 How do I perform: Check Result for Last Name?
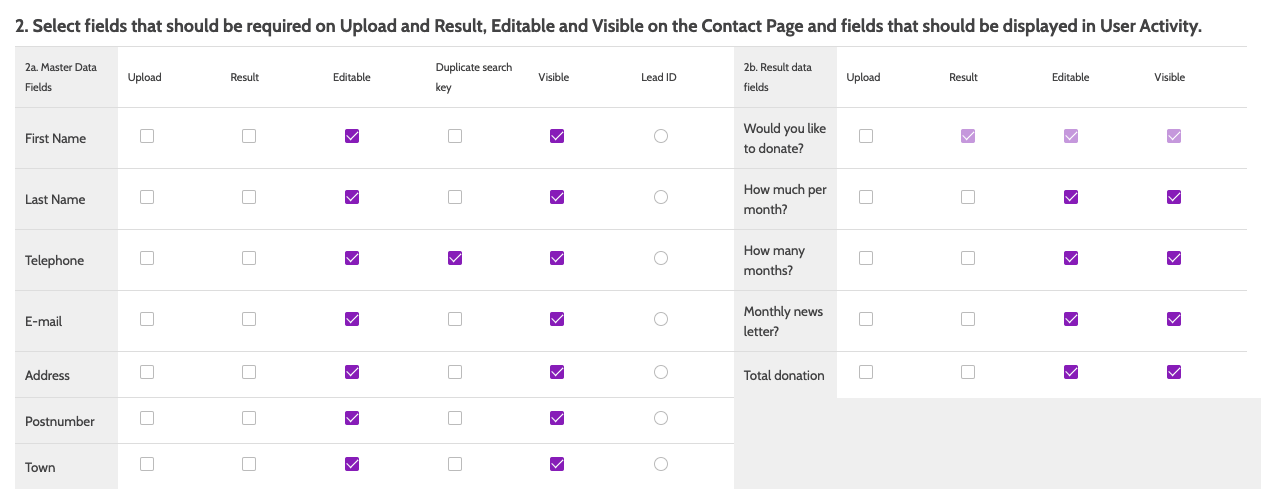coord(249,197)
